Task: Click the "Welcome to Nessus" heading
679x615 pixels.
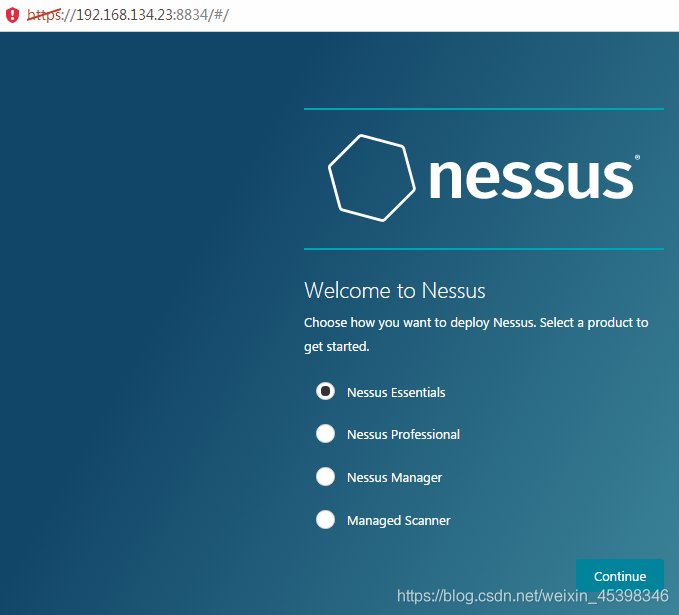Action: coord(394,291)
